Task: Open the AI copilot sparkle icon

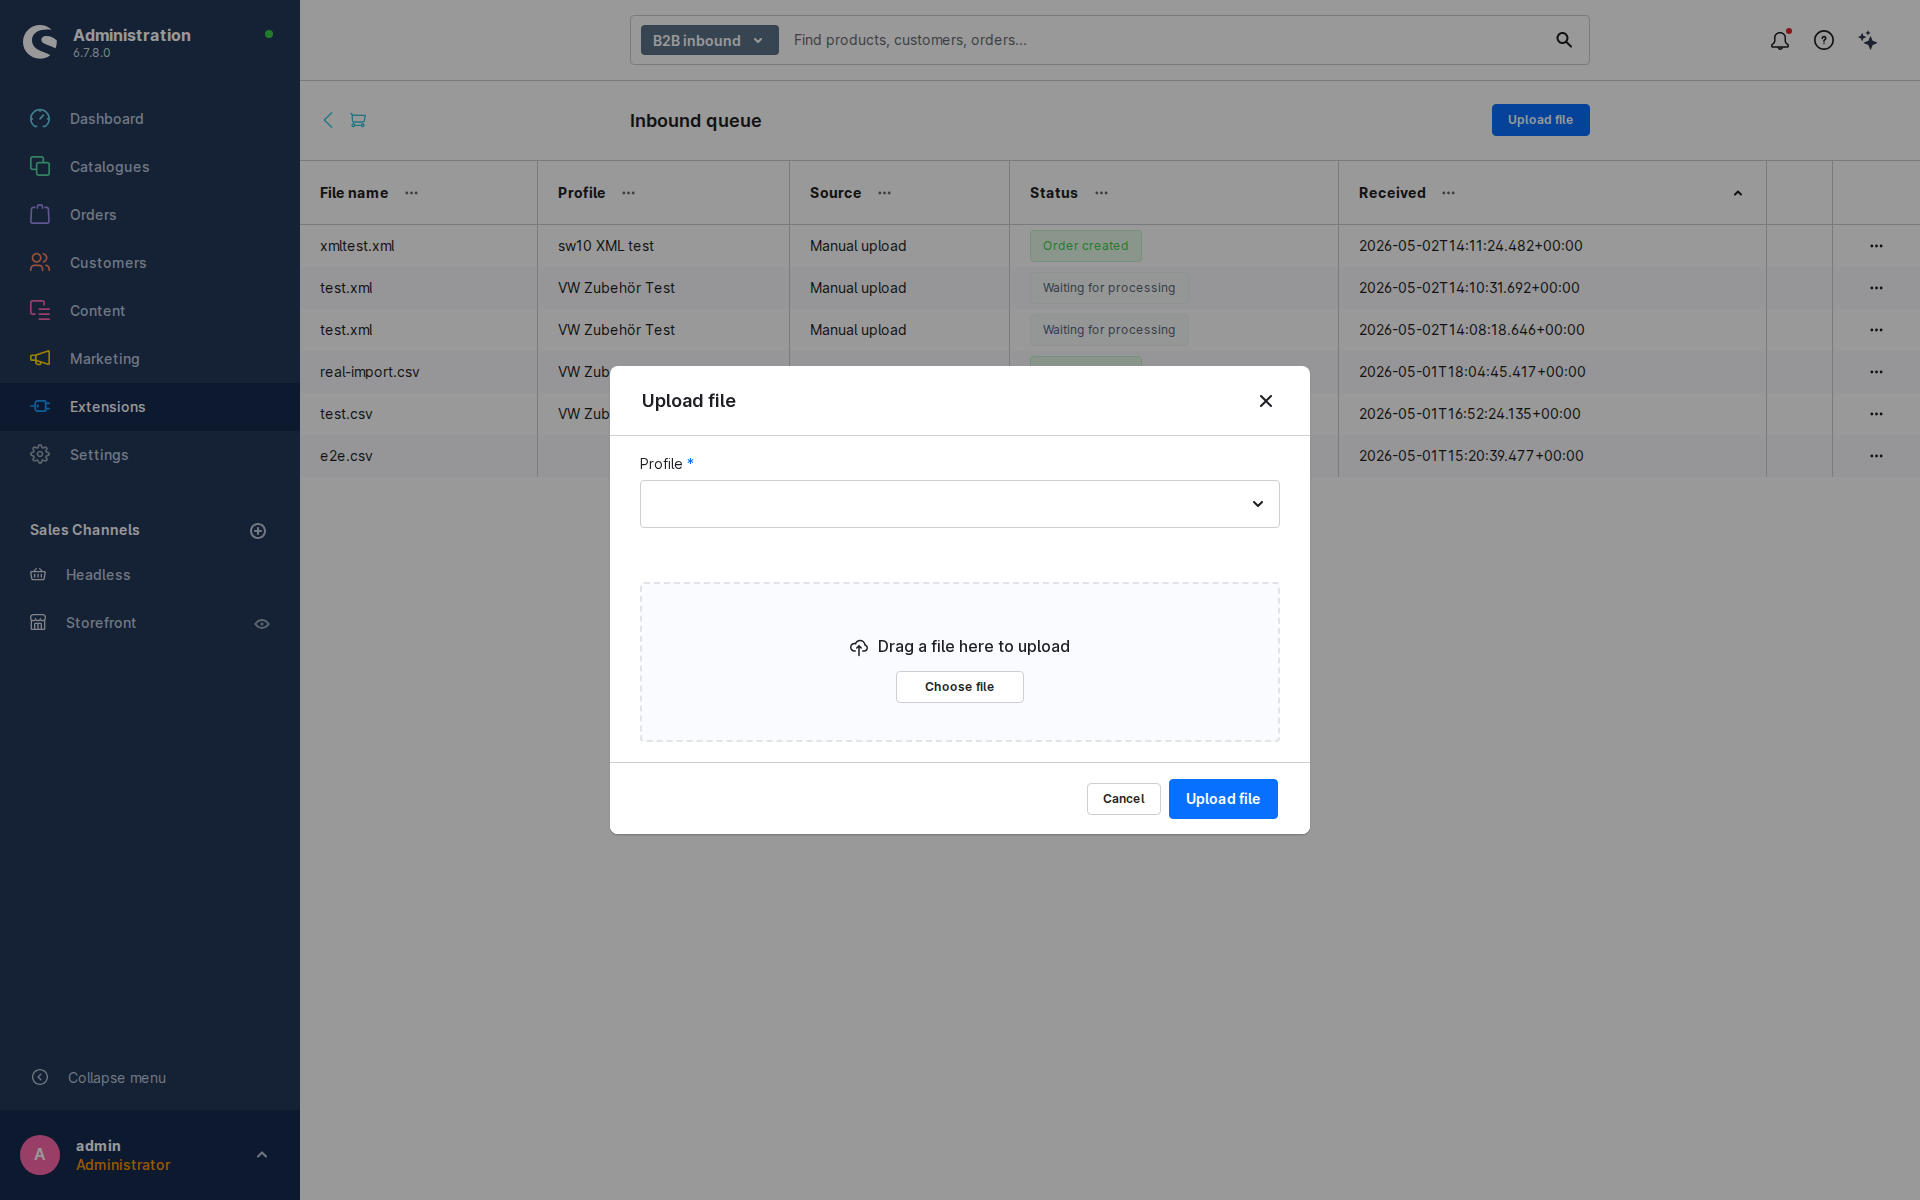Action: tap(1868, 40)
